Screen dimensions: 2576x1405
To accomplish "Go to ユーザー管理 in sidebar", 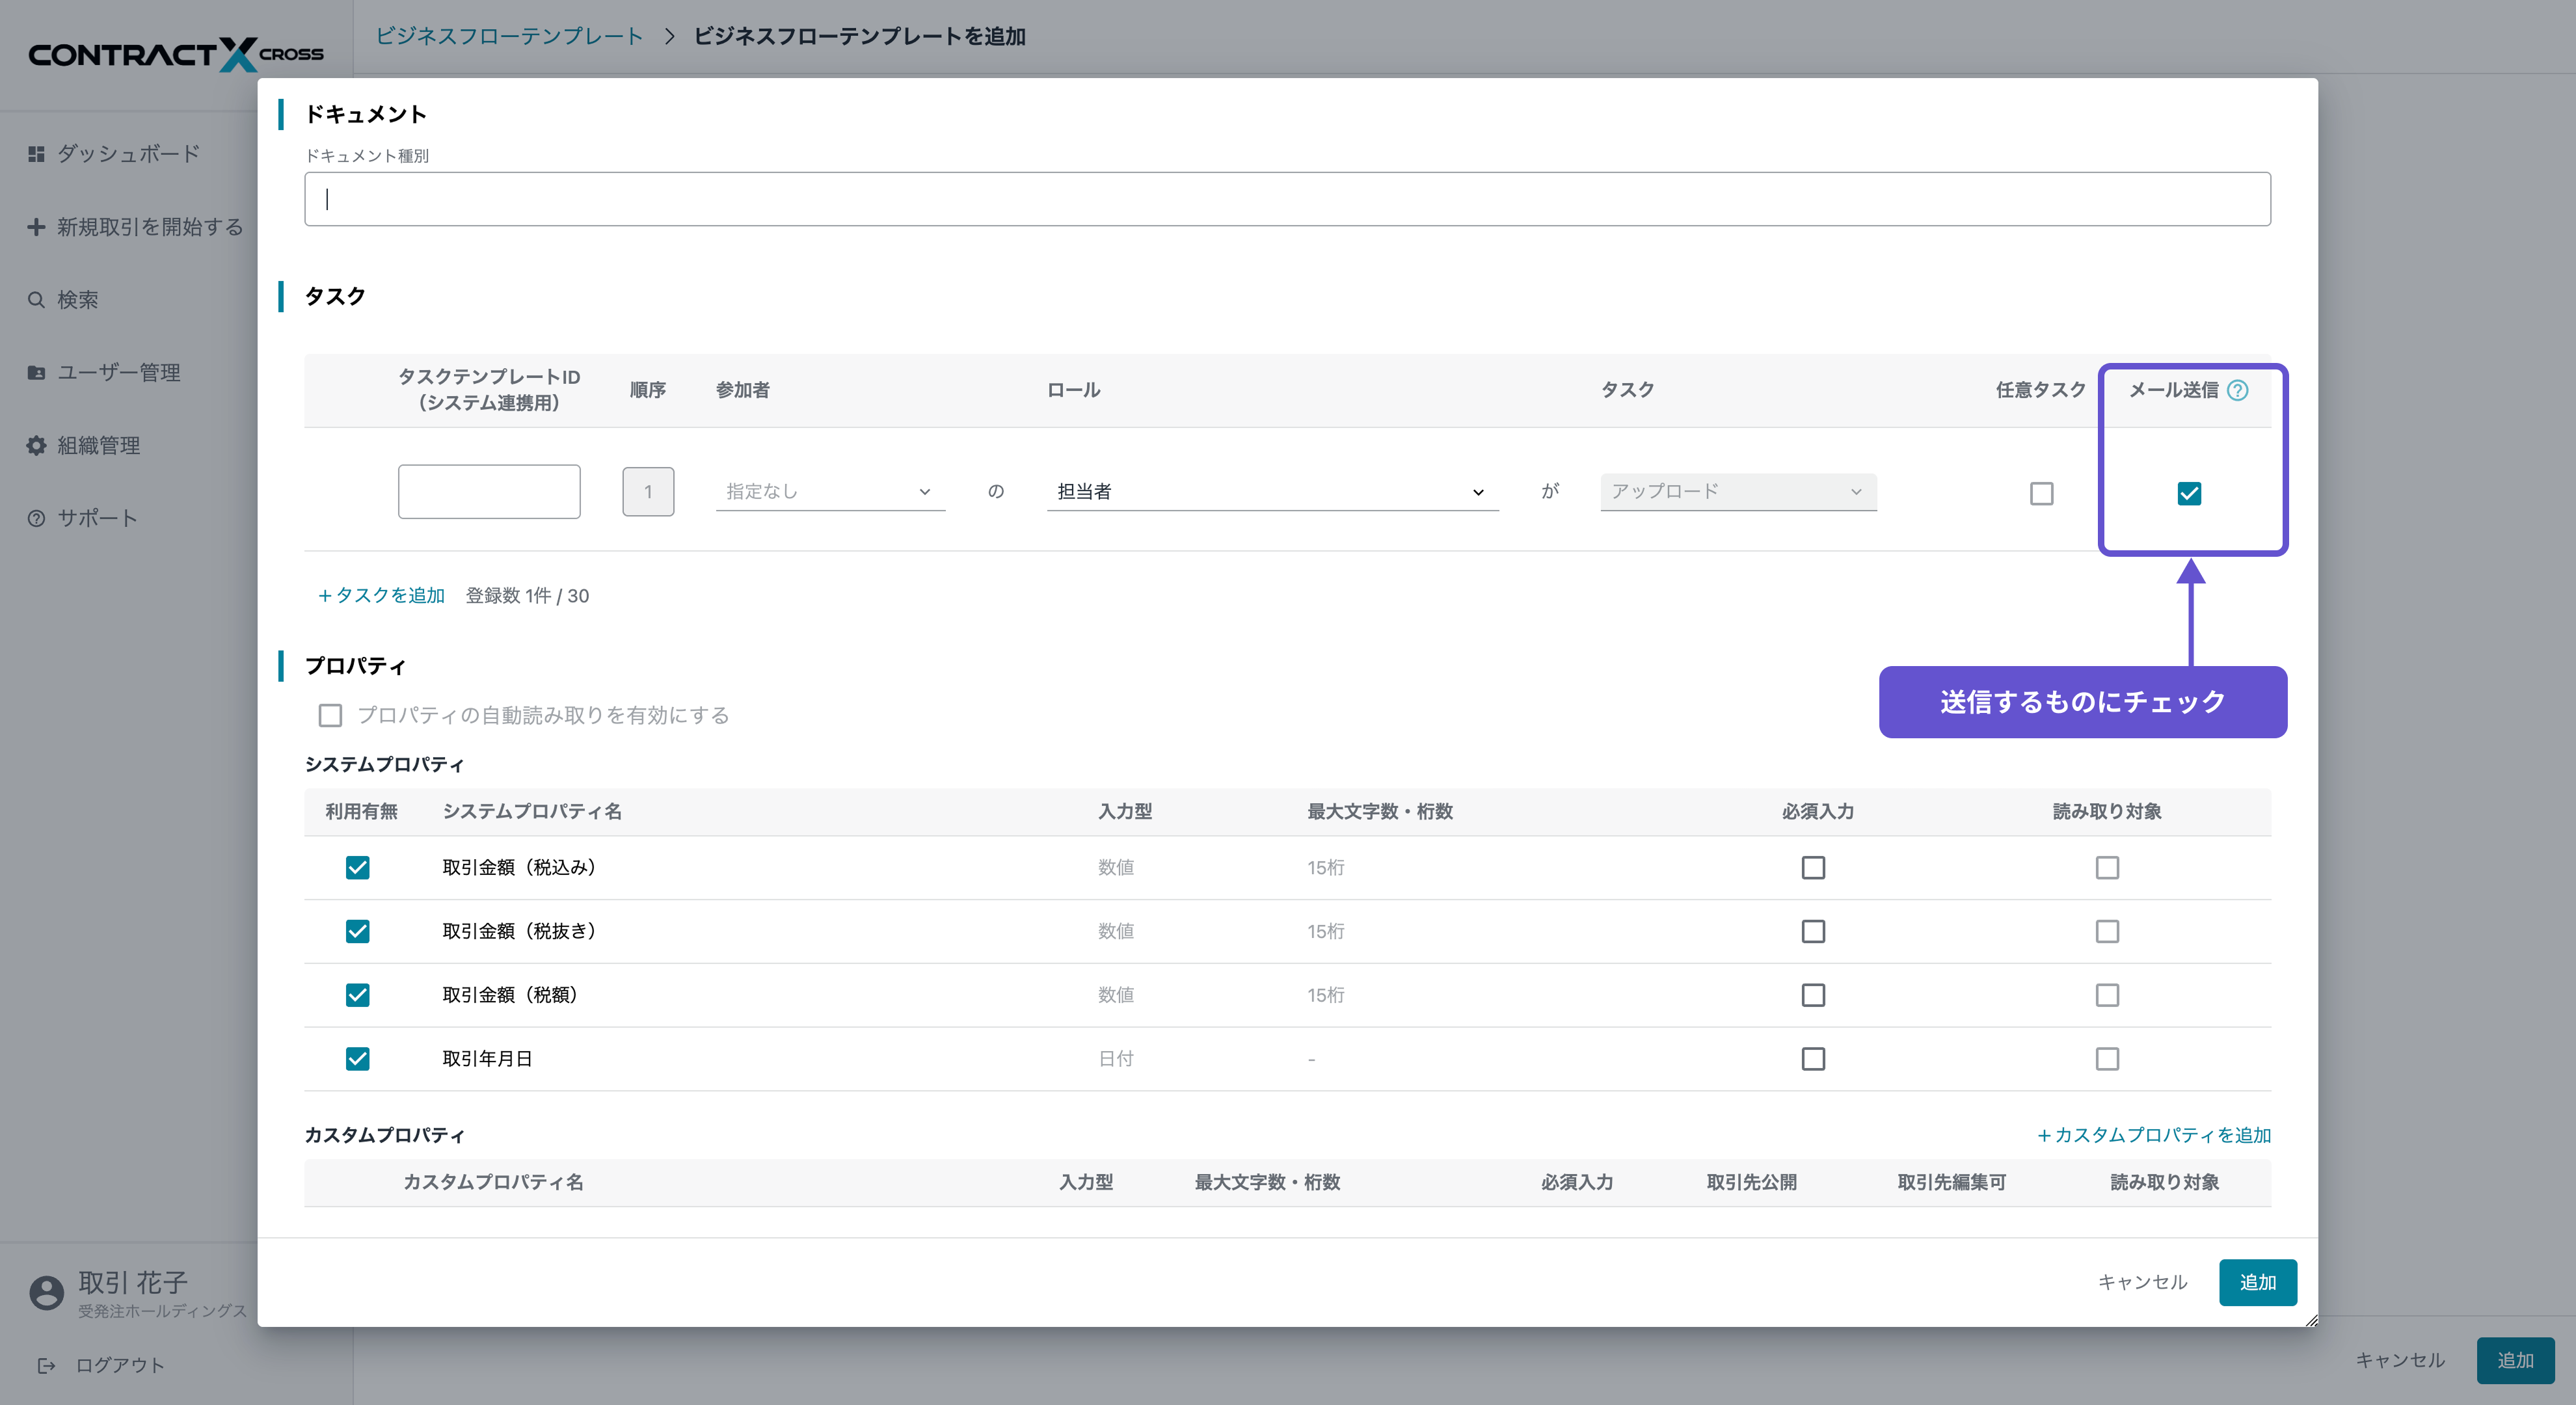I will pos(119,373).
